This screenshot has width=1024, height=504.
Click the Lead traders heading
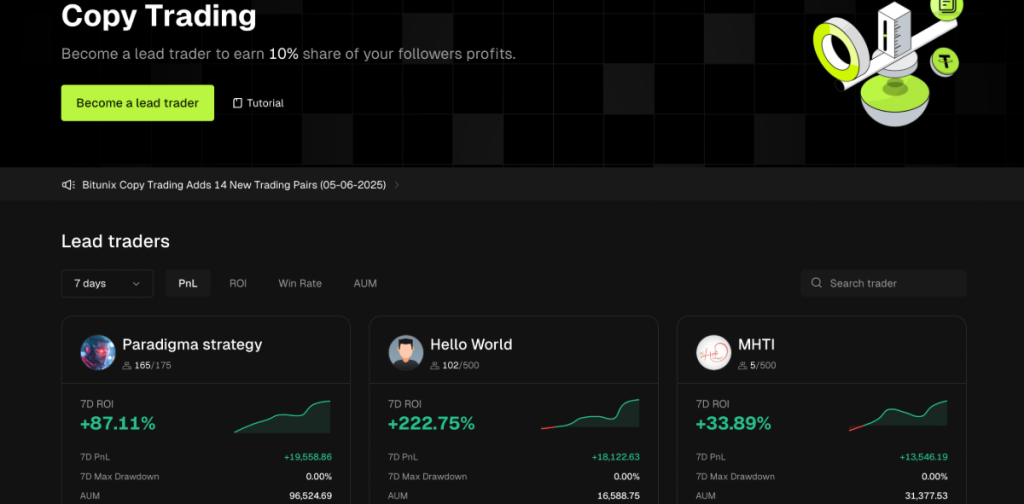point(116,242)
